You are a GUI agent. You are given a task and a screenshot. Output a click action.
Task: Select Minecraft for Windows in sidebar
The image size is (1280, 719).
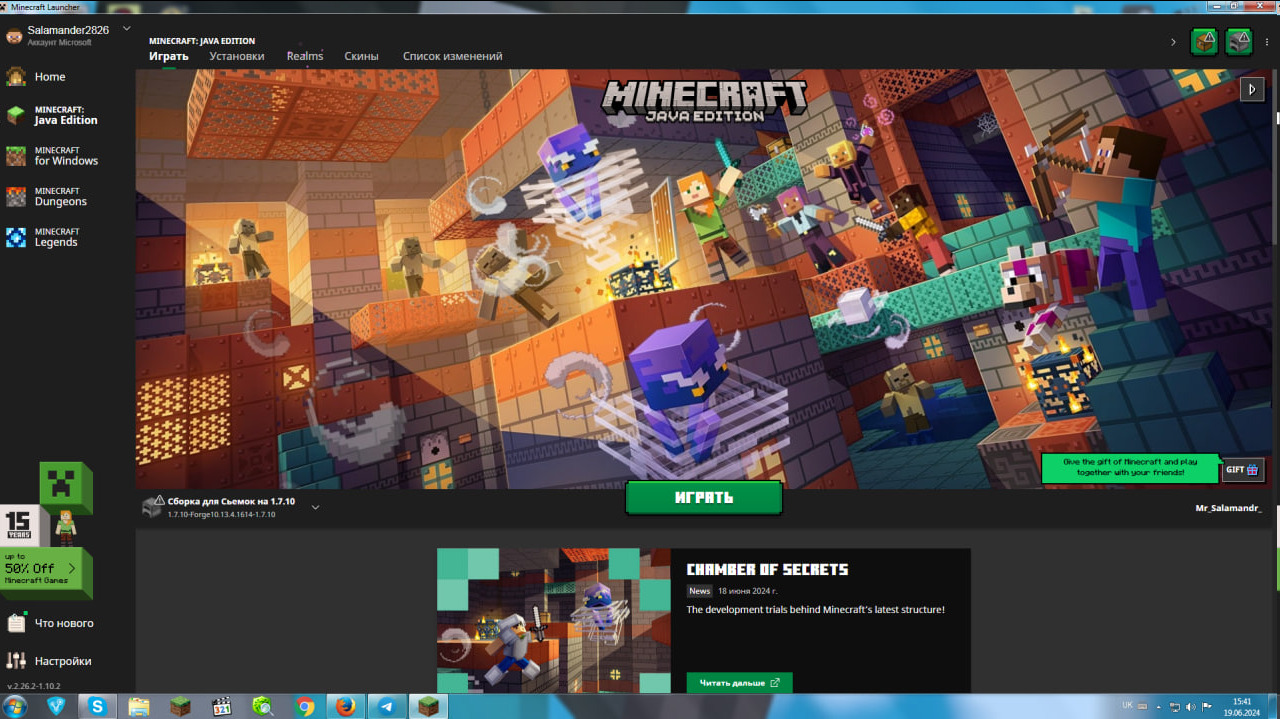click(66, 156)
